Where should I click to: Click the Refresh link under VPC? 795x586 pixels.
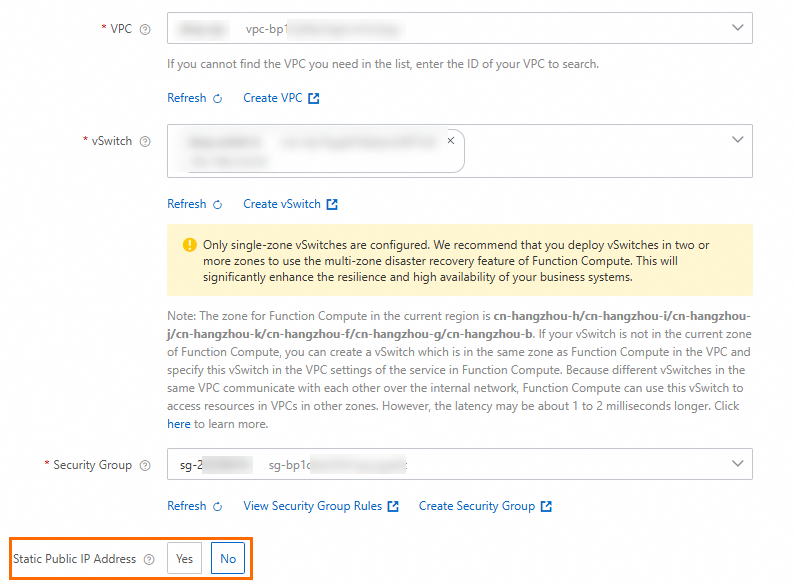[x=187, y=98]
